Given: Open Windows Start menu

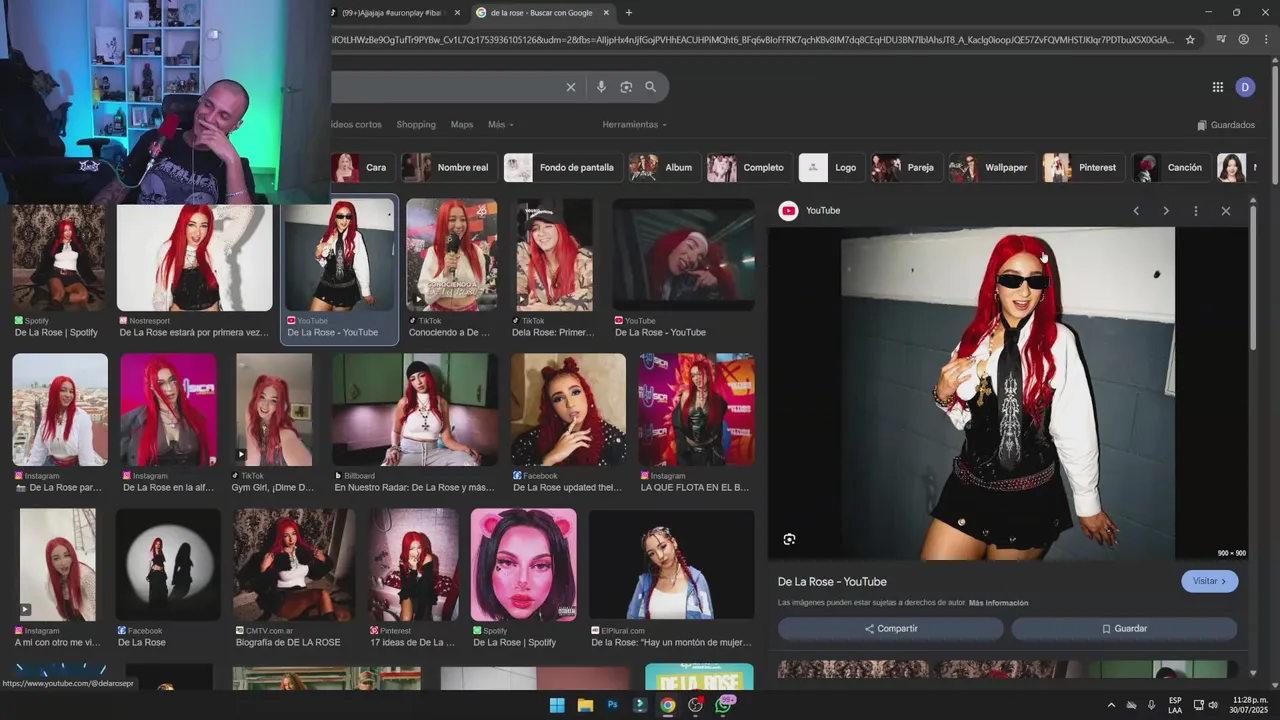Looking at the screenshot, I should tap(557, 705).
